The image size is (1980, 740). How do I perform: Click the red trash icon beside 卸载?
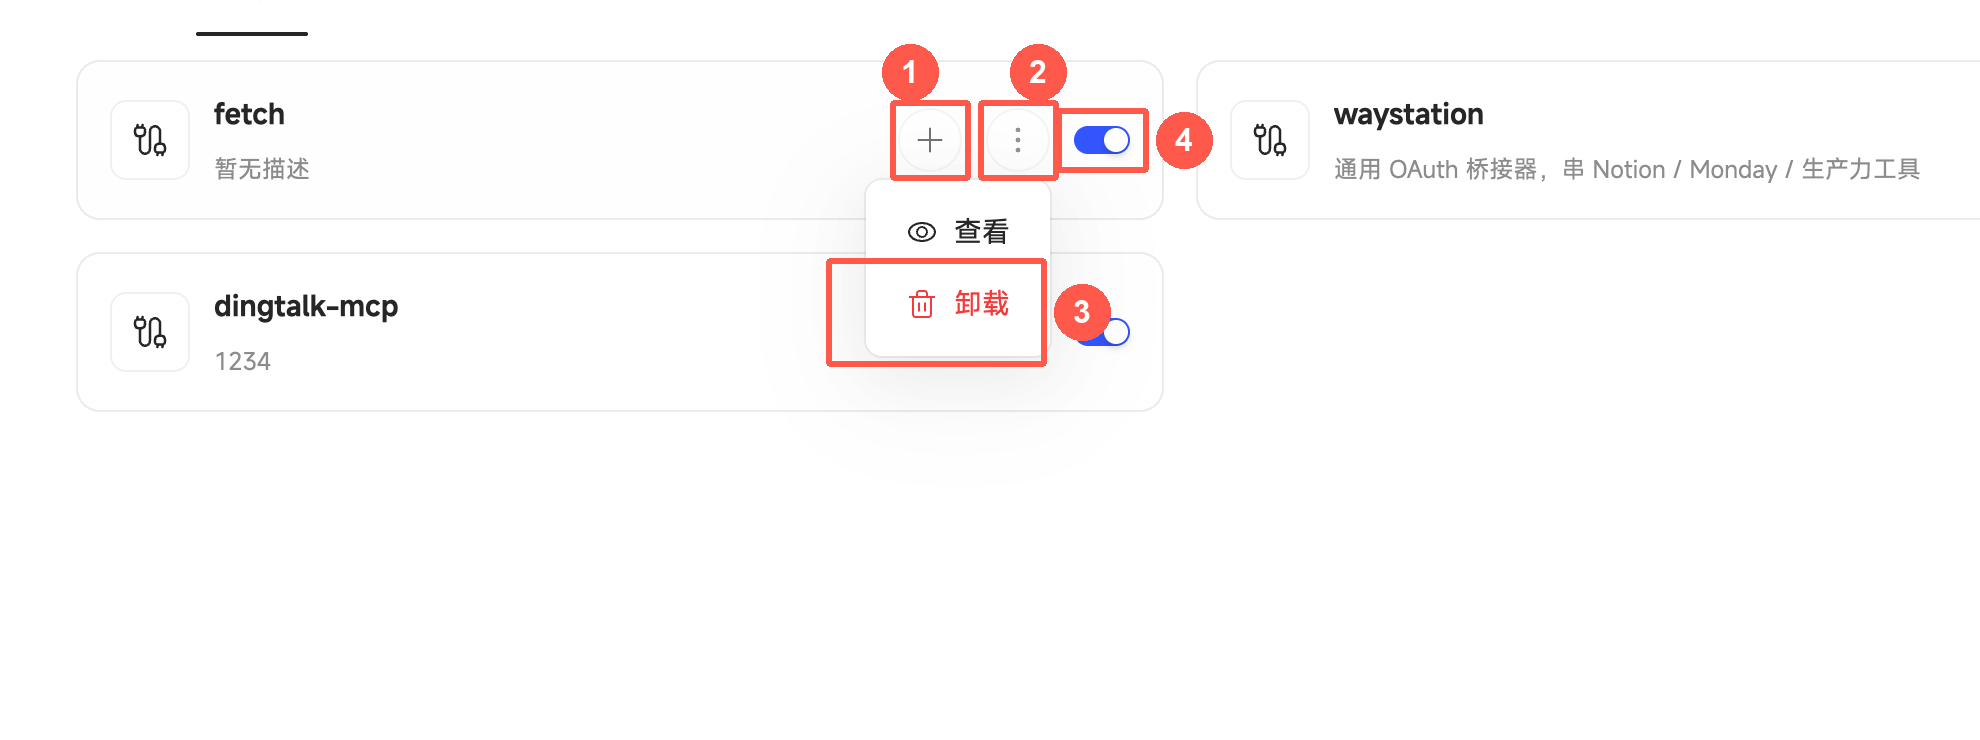point(921,304)
